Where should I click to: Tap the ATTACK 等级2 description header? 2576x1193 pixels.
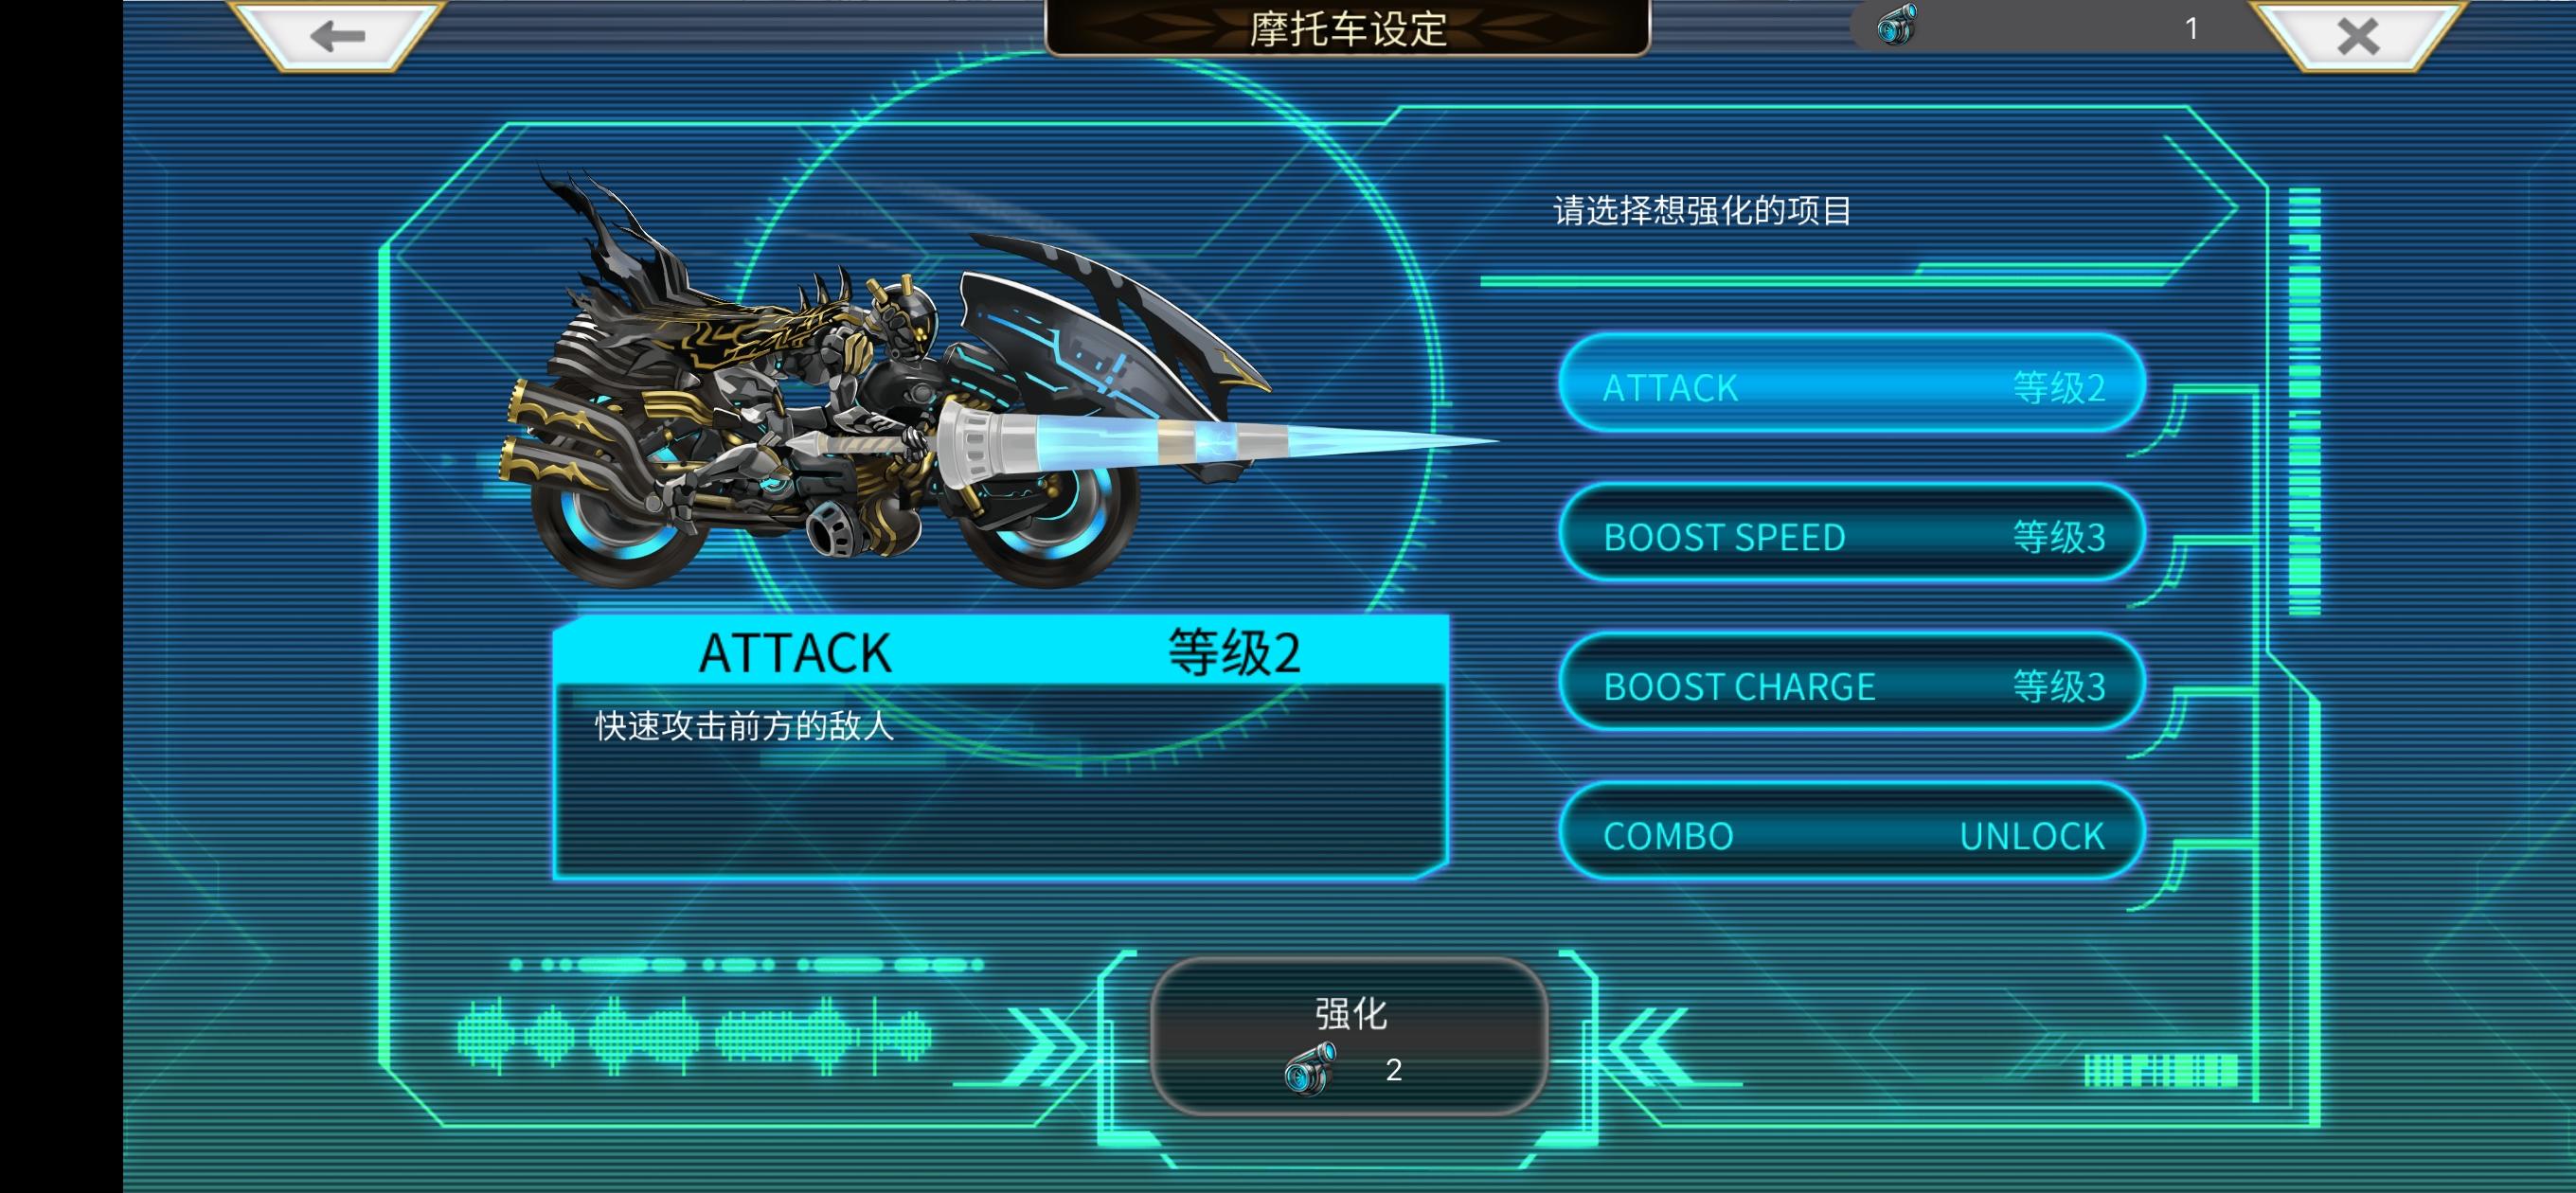[x=1000, y=651]
